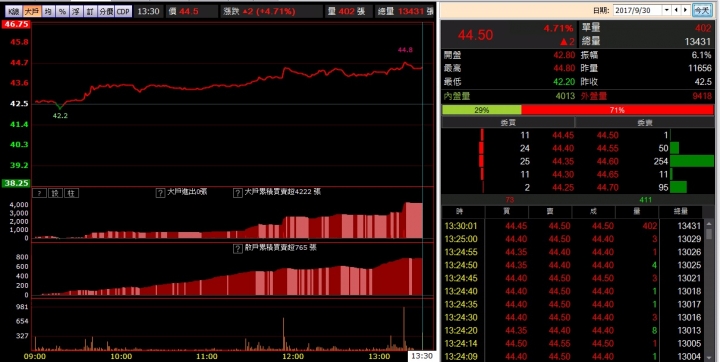
Task: Click help icon next to 大戶進出0張
Action: pyautogui.click(x=160, y=193)
